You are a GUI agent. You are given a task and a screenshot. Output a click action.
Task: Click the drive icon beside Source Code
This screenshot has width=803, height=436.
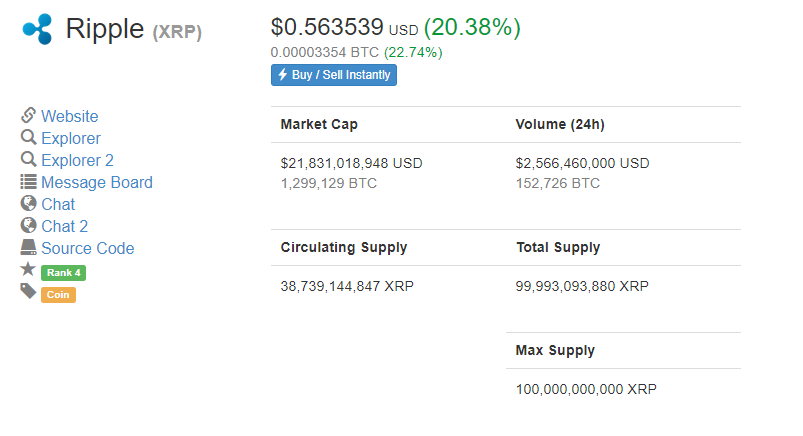(28, 247)
